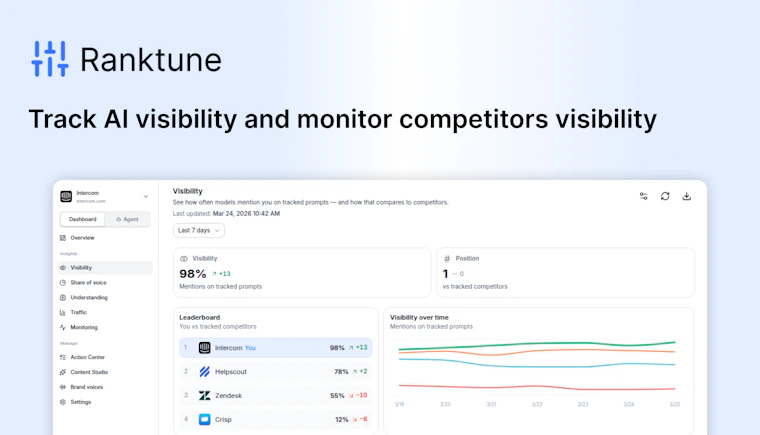The height and width of the screenshot is (435, 760).
Task: Click the Traffic bar chart icon
Action: [63, 312]
